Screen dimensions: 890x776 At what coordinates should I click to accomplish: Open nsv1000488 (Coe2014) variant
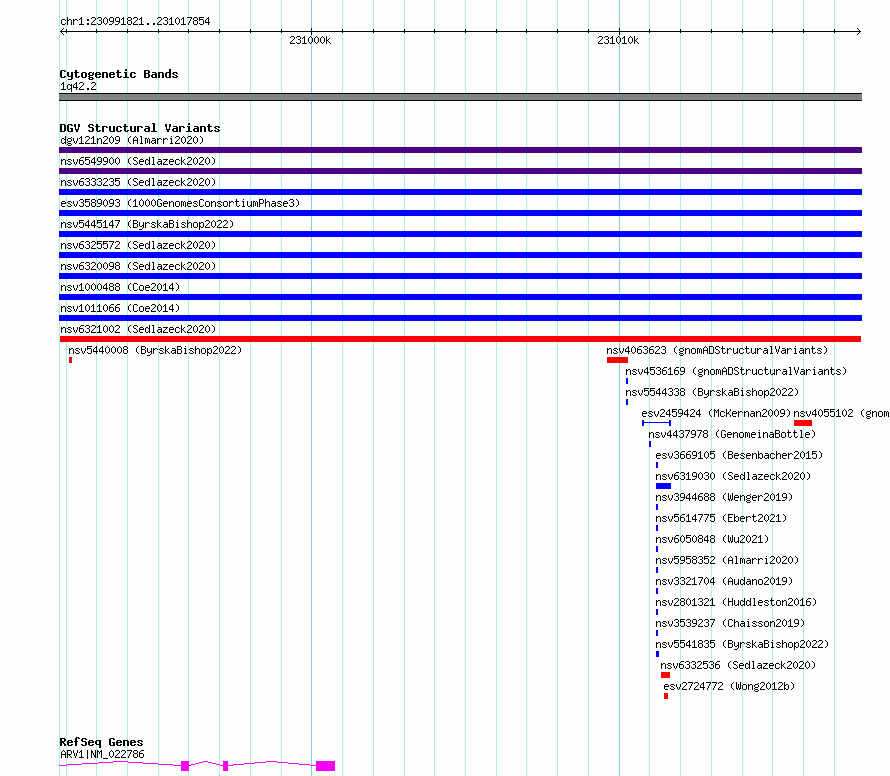[120, 287]
